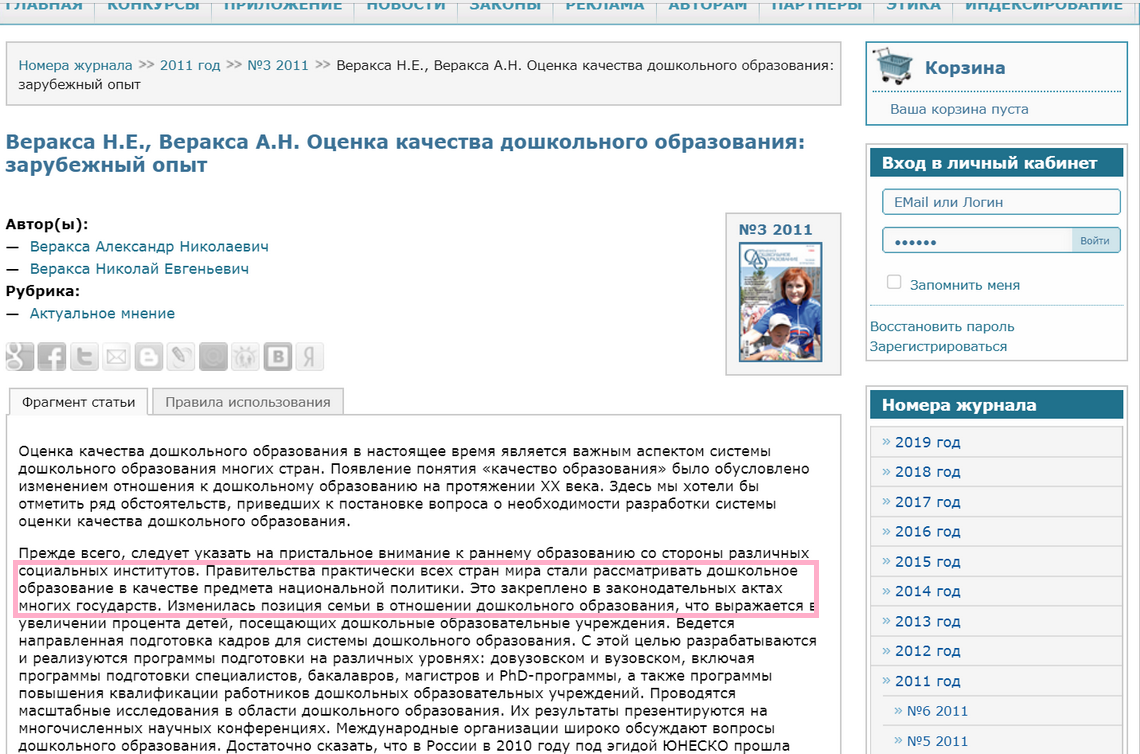The height and width of the screenshot is (754, 1140).
Task: Open the №3 2011 journal cover thumbnail
Action: click(781, 301)
